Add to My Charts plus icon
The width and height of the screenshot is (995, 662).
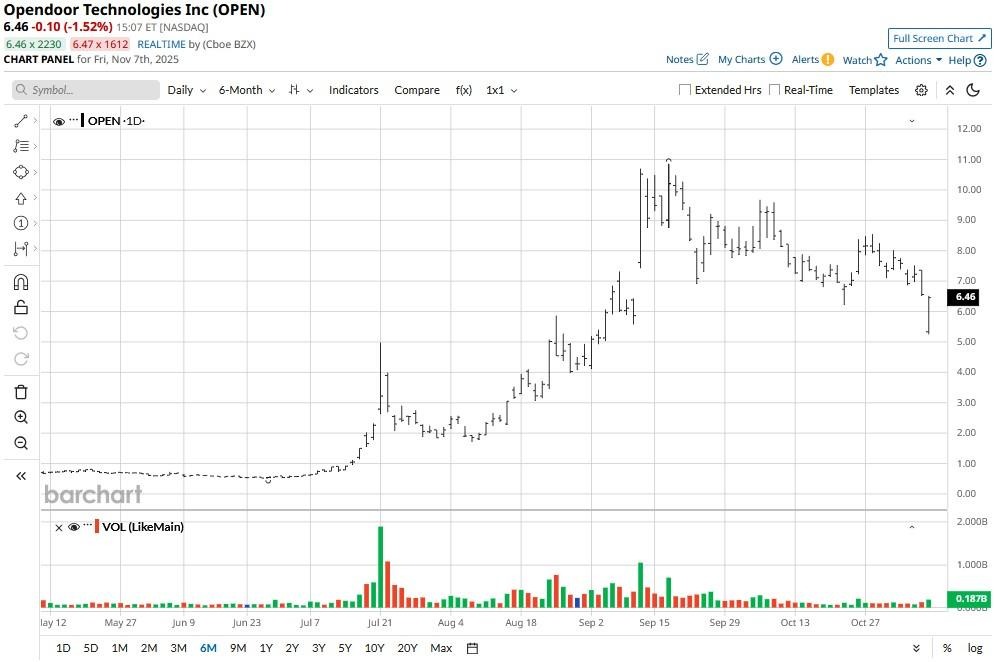pos(775,59)
